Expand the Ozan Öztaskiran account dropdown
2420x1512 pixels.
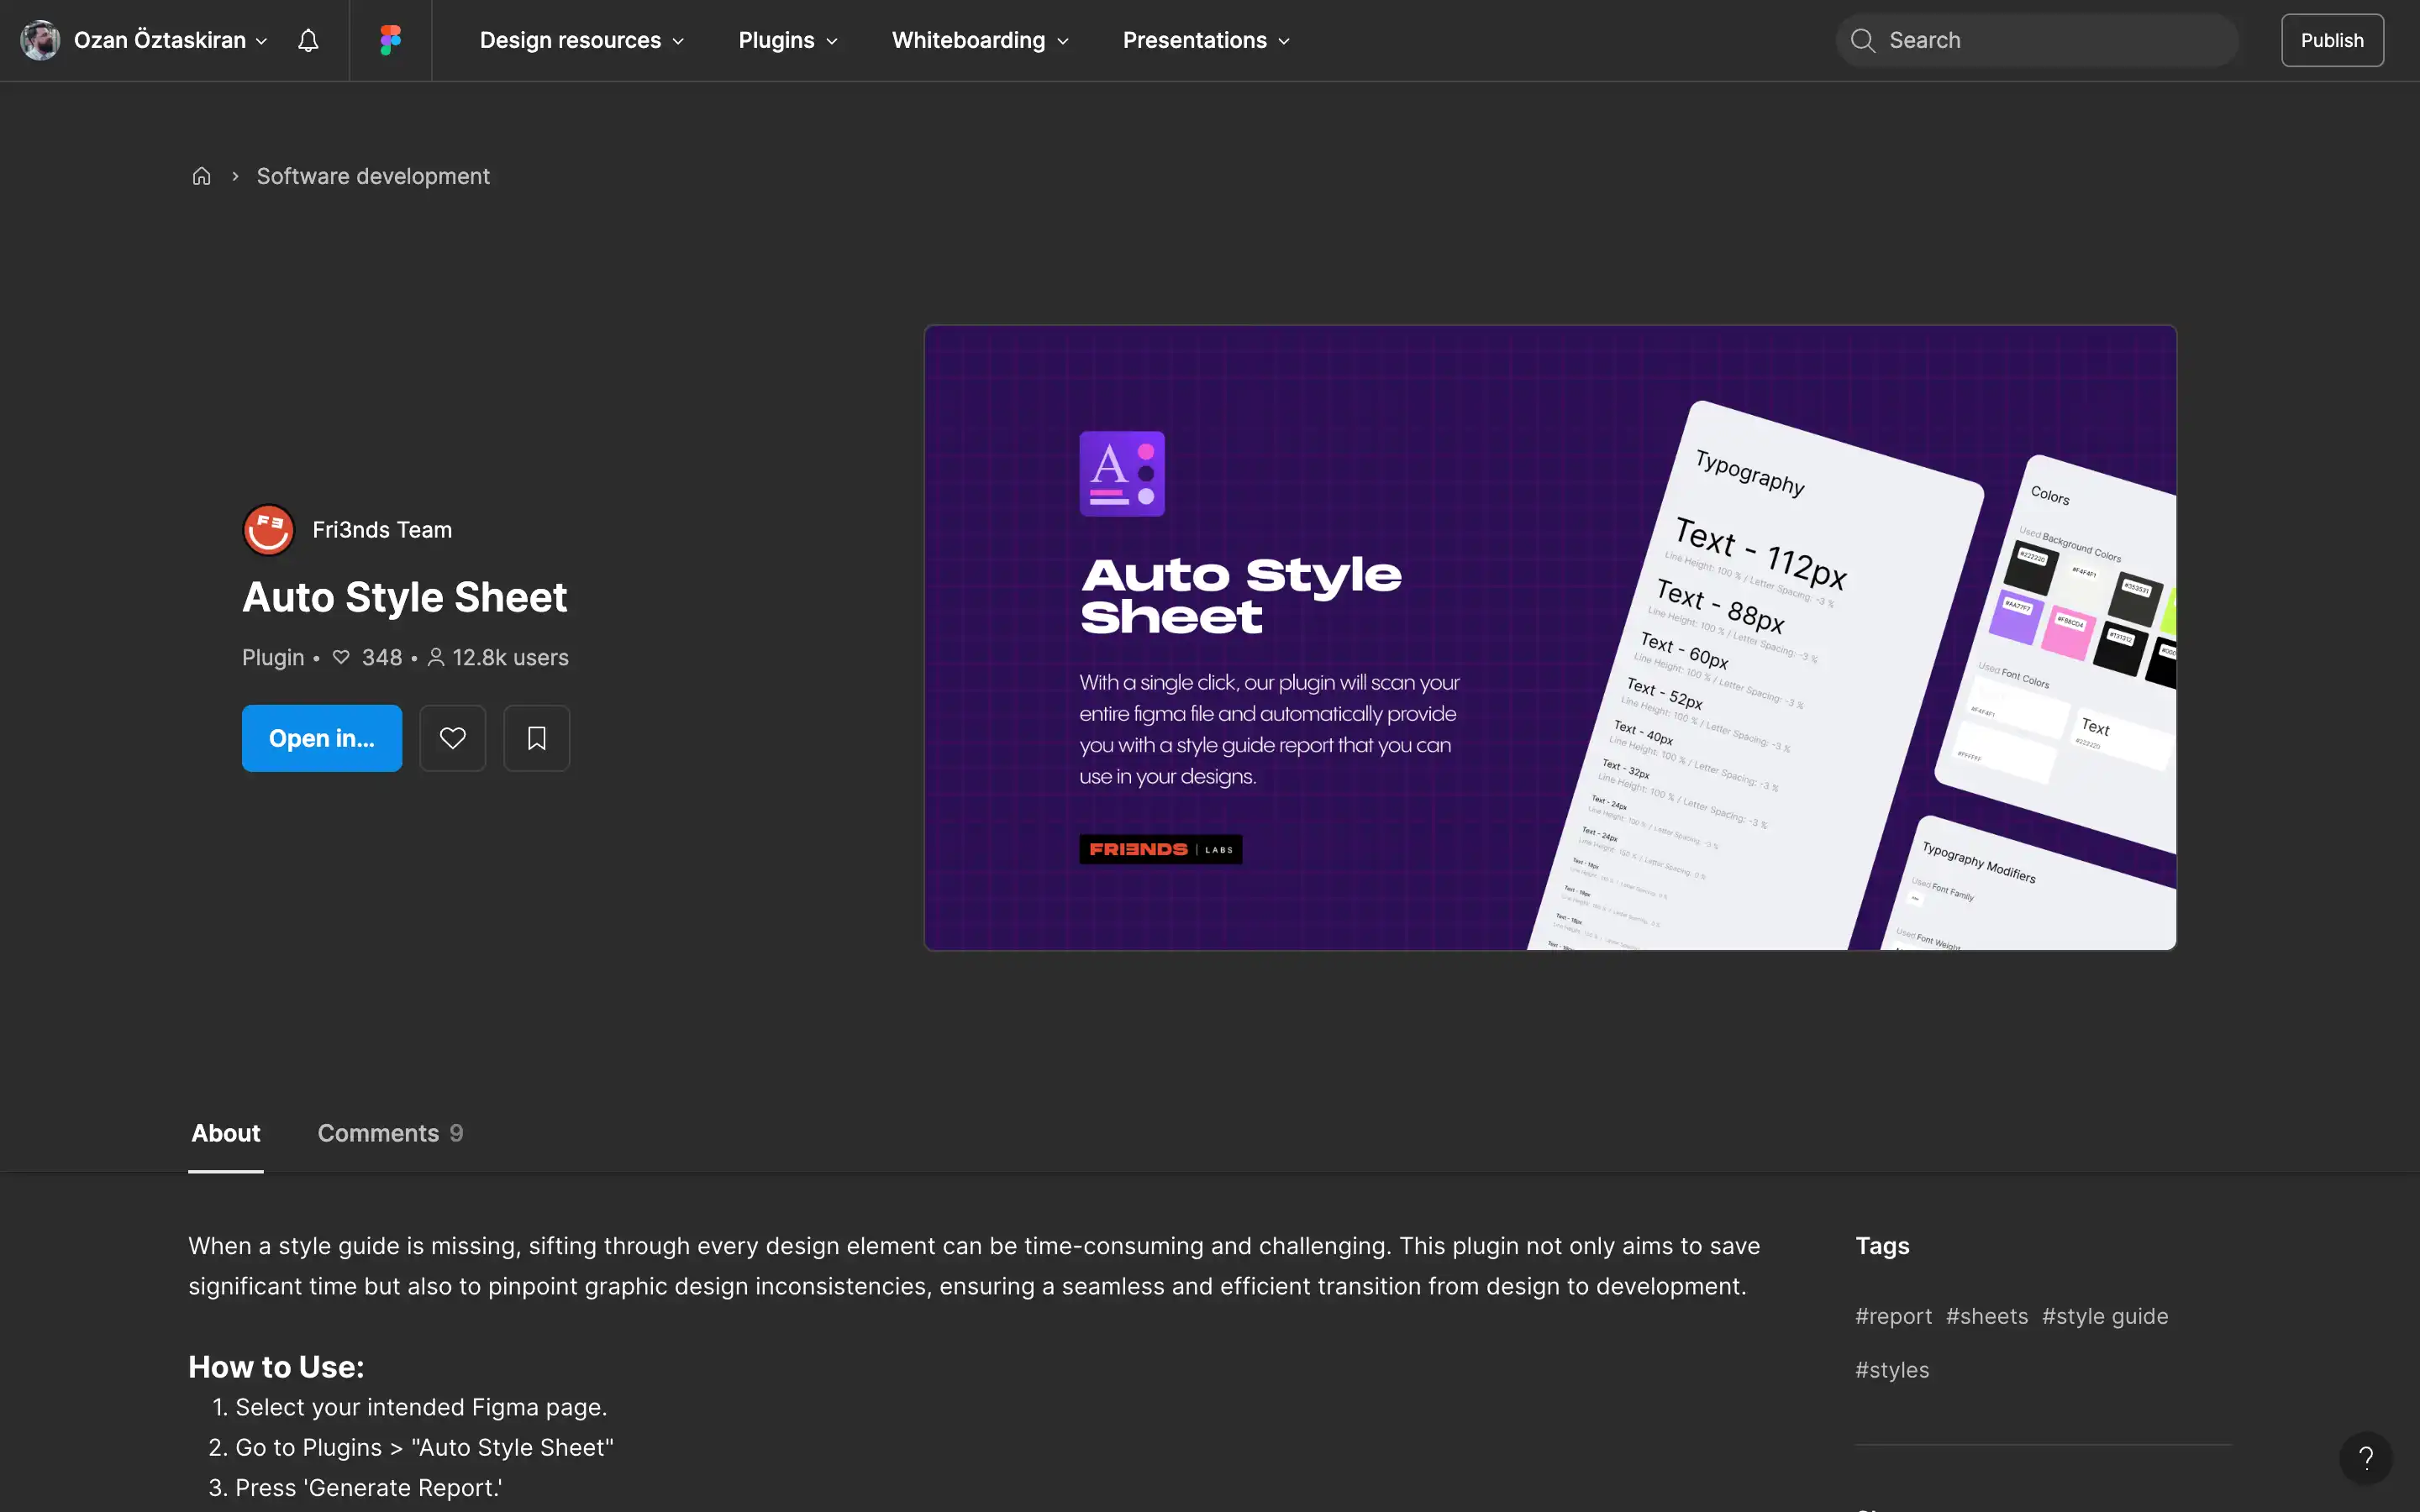262,41
